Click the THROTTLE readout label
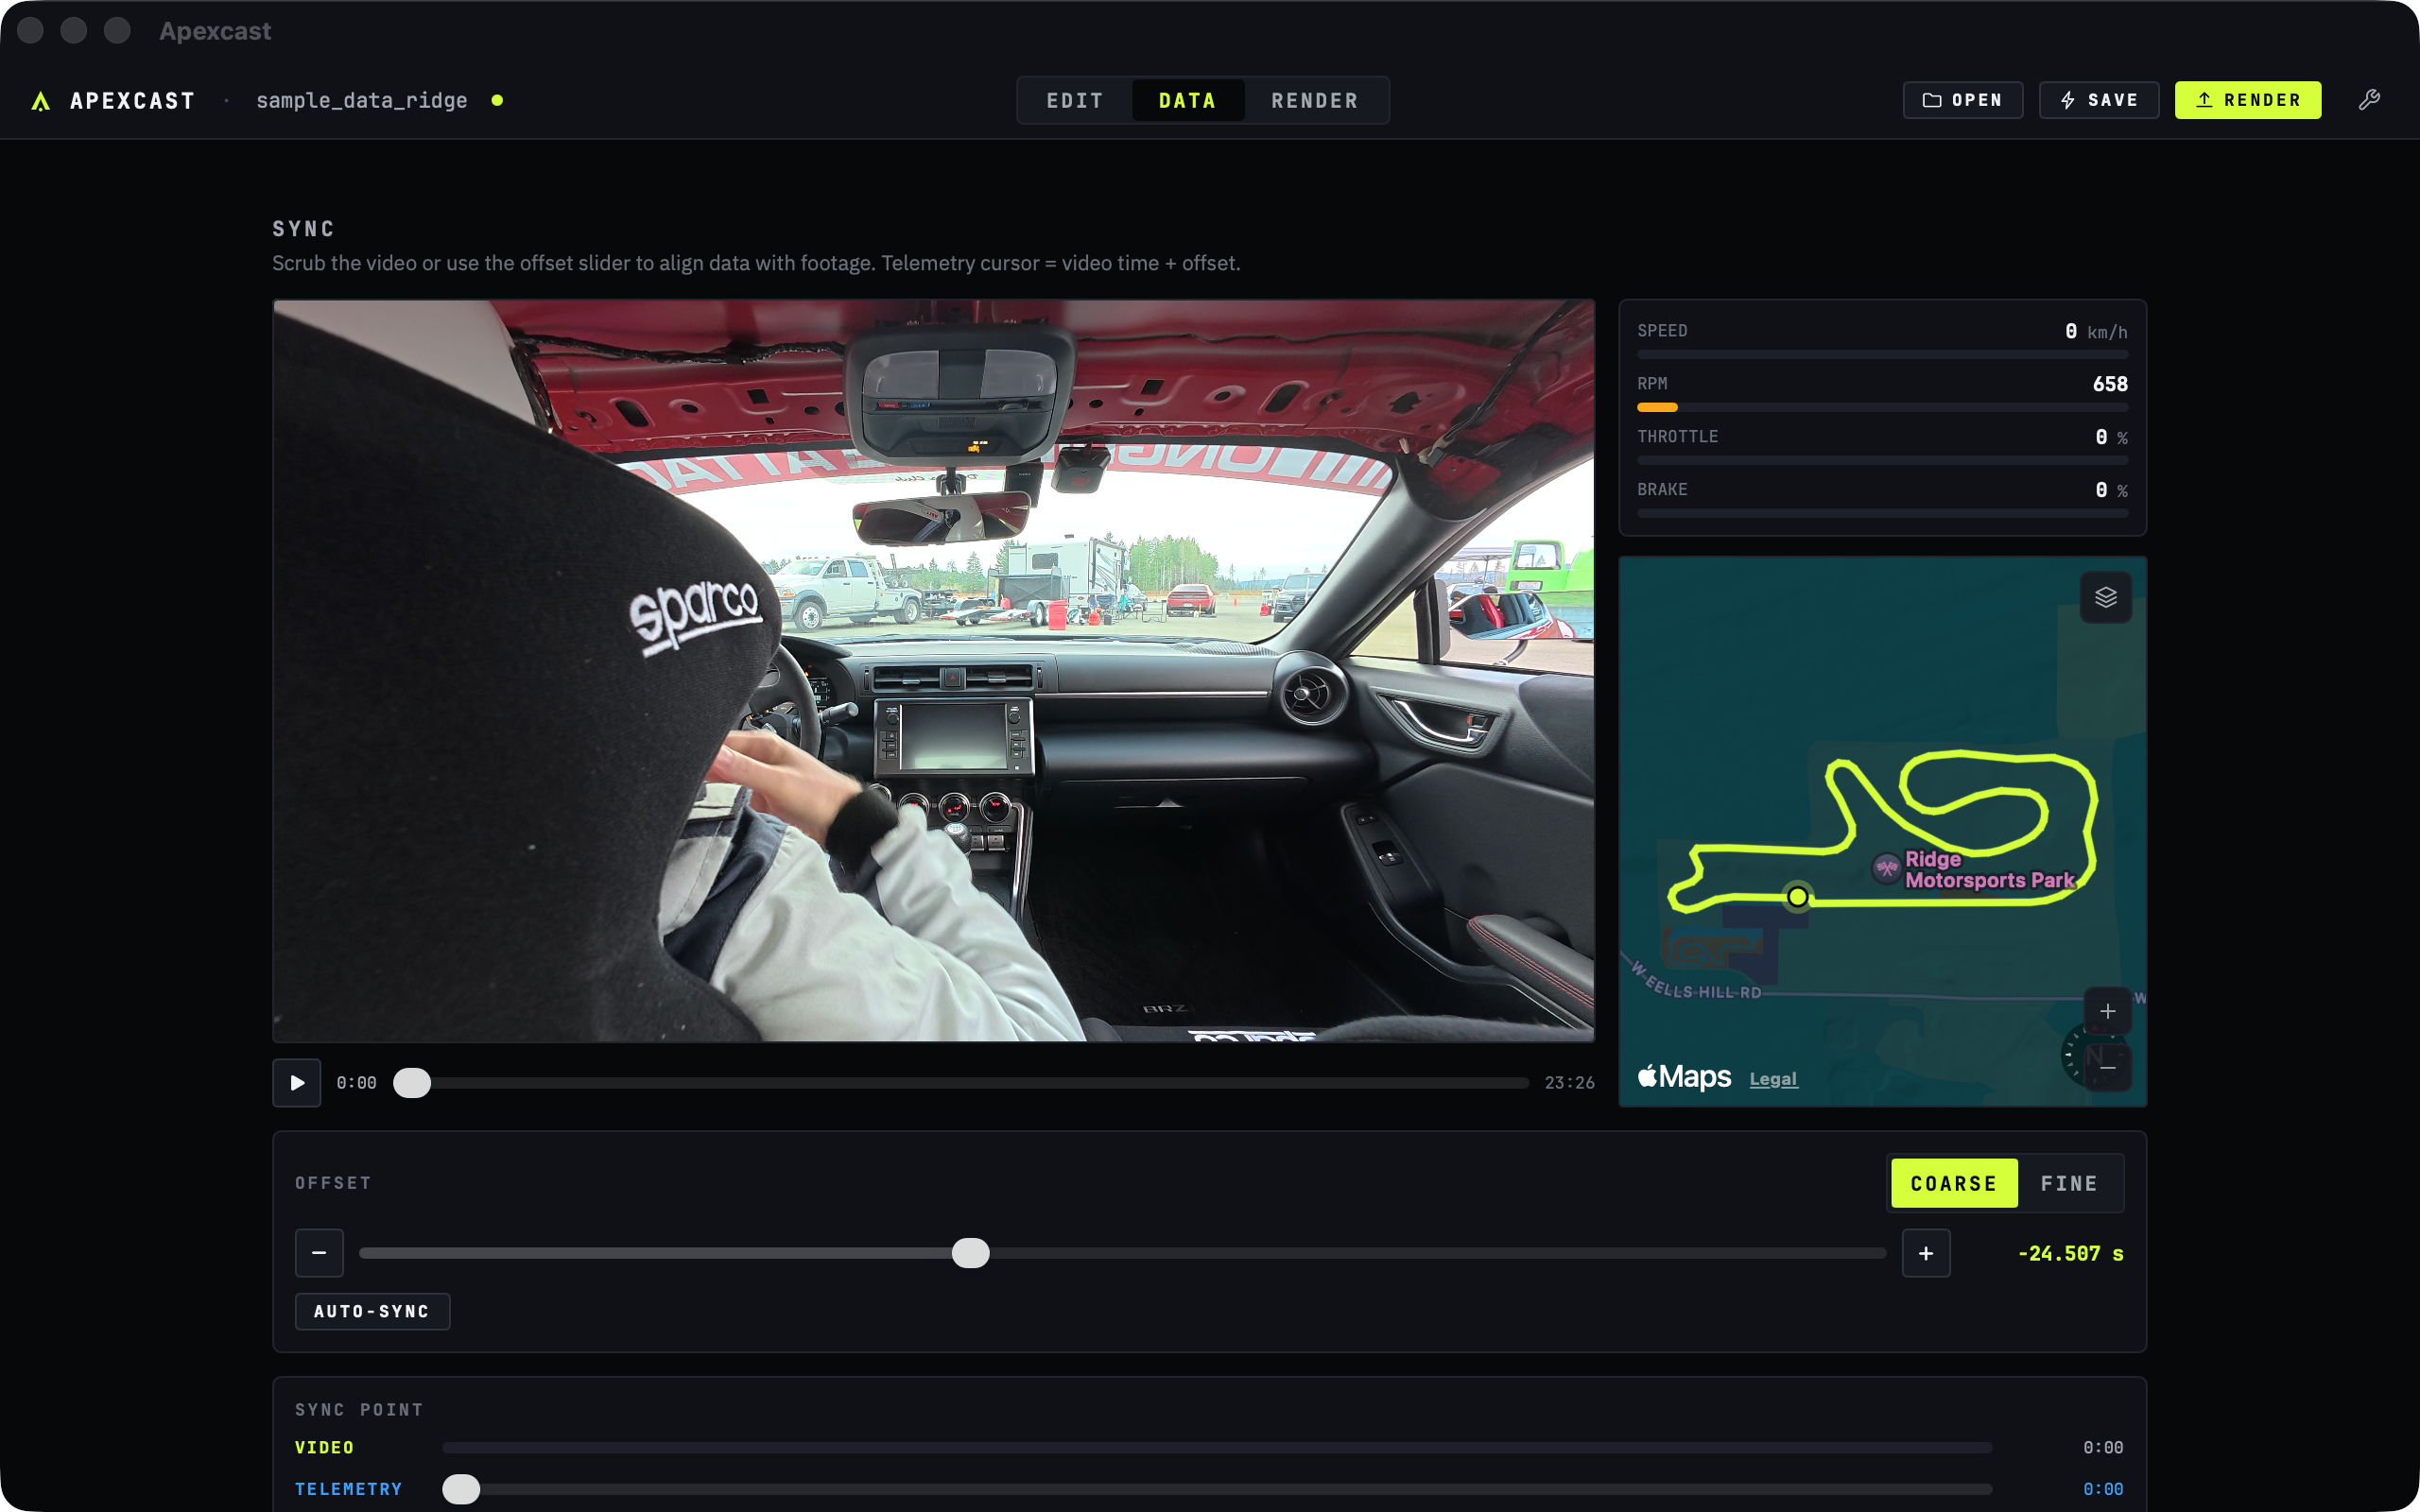The height and width of the screenshot is (1512, 2420). coord(1678,437)
